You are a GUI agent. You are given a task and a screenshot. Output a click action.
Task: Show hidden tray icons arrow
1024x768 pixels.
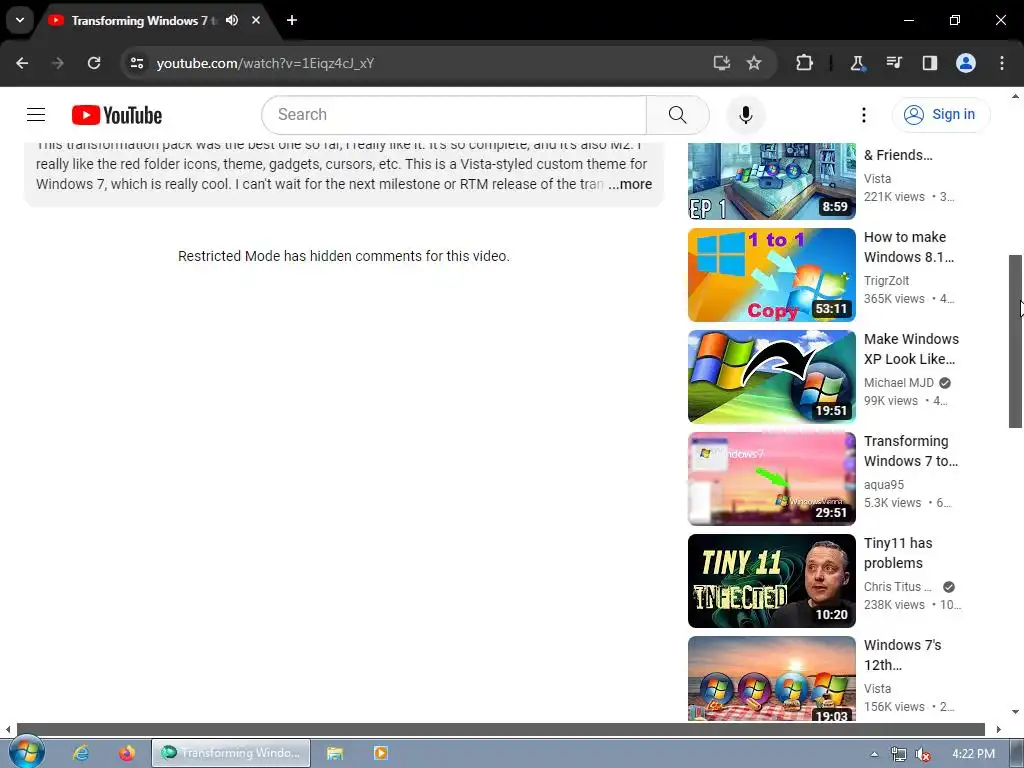pyautogui.click(x=874, y=754)
